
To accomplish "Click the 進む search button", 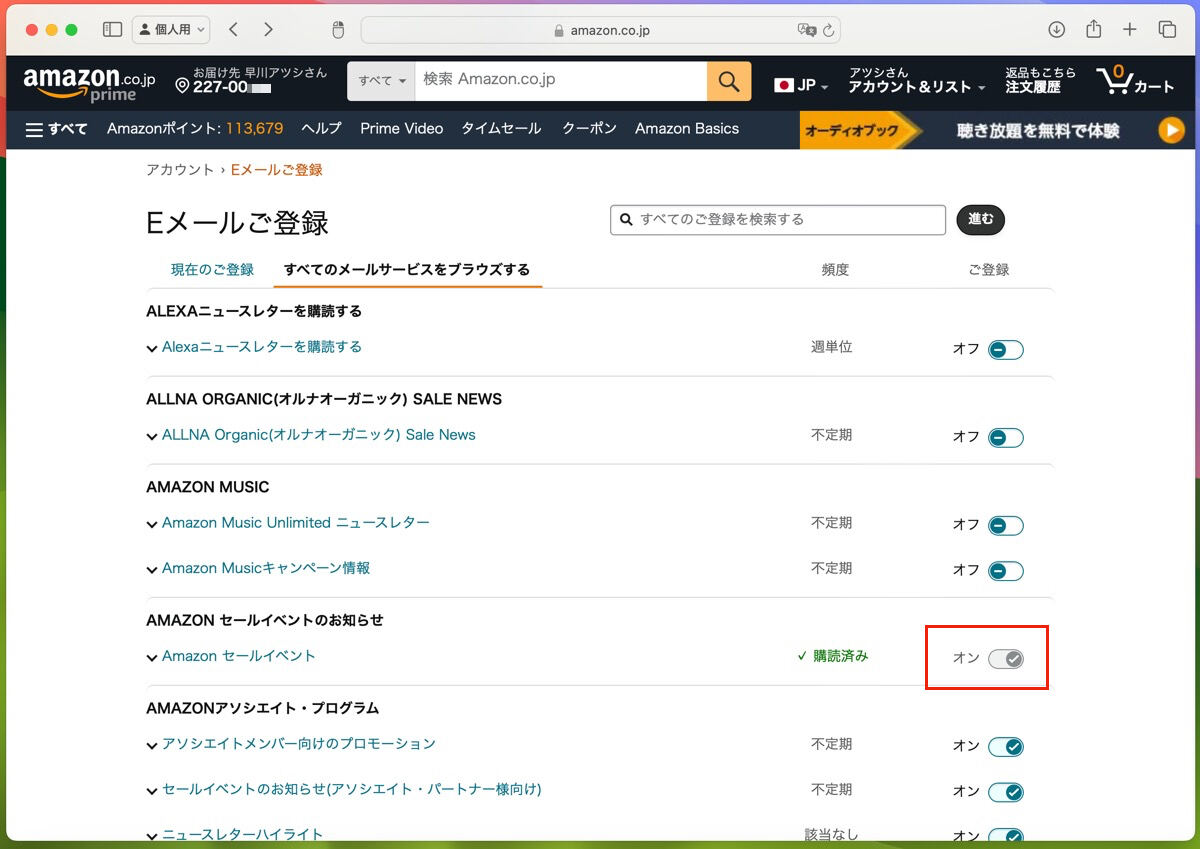I will 981,220.
